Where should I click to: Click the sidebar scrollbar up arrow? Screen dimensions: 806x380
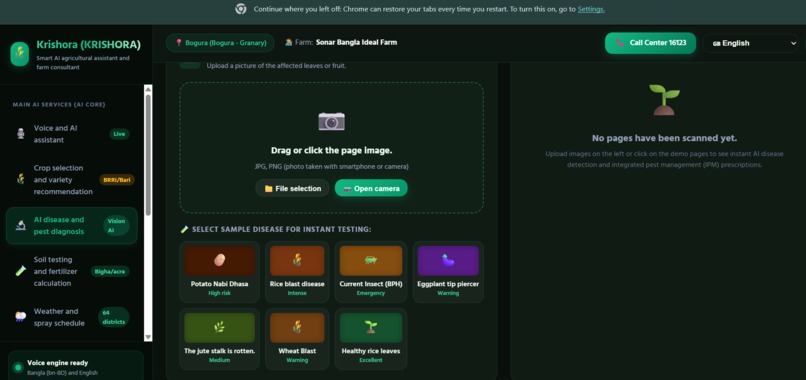(148, 89)
